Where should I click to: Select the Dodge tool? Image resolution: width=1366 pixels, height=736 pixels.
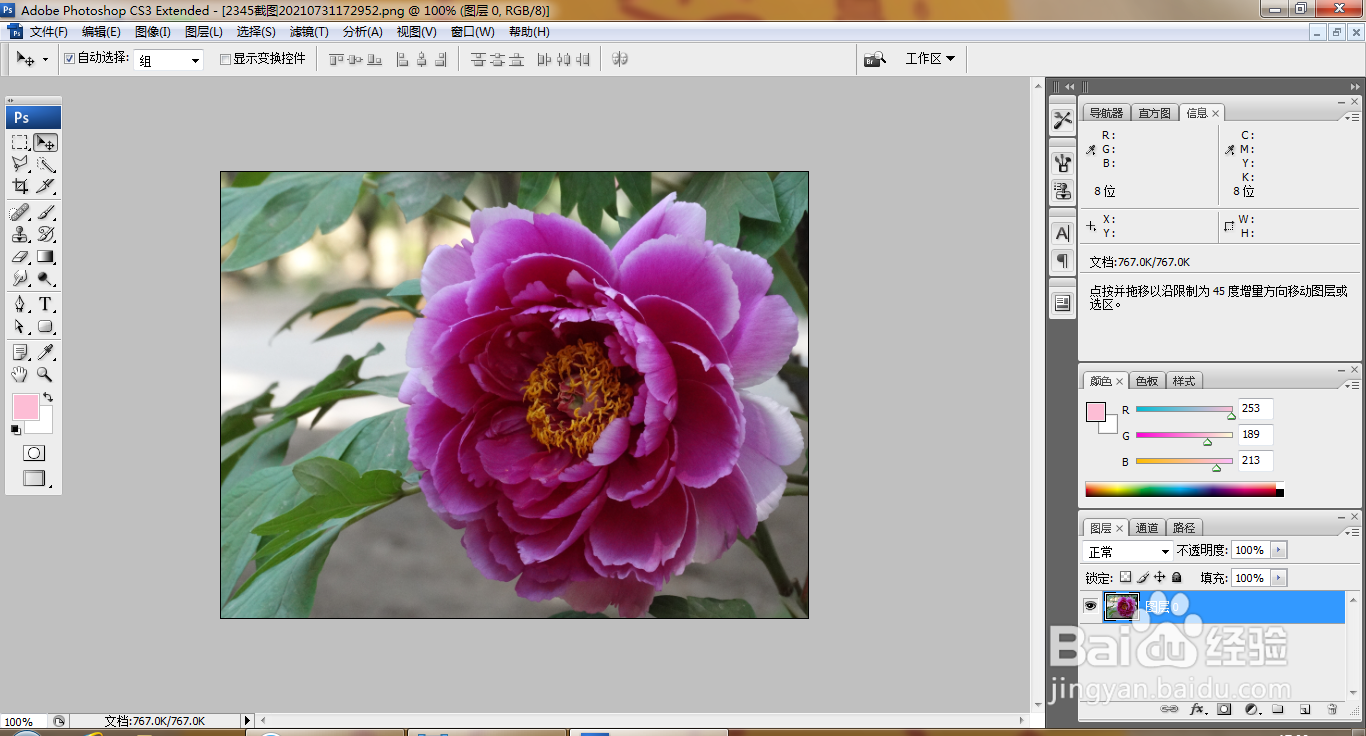[45, 279]
